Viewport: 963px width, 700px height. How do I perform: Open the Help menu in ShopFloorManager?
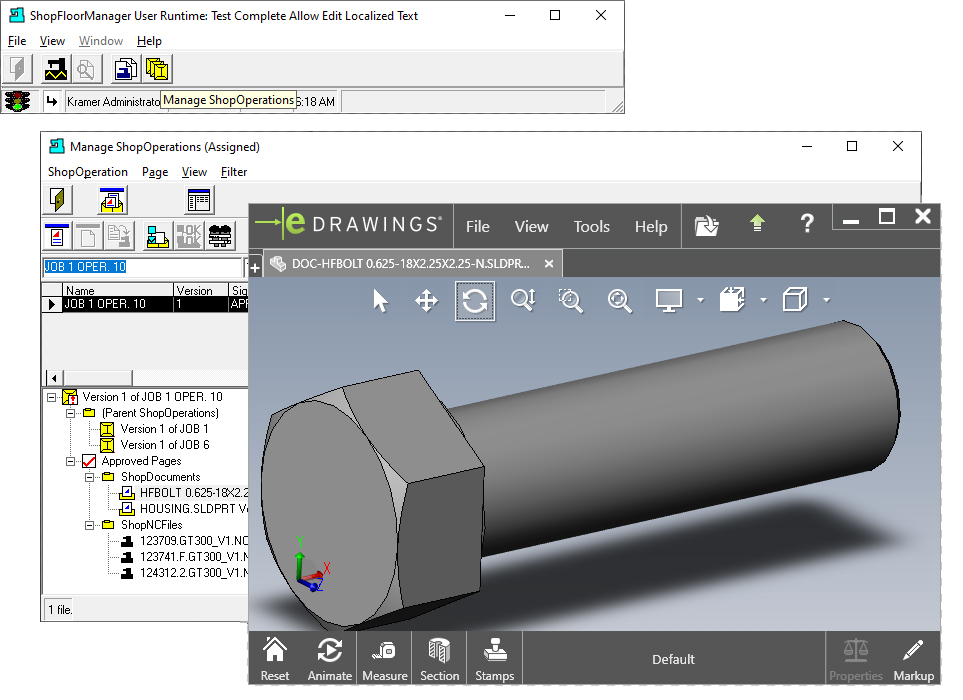point(149,41)
